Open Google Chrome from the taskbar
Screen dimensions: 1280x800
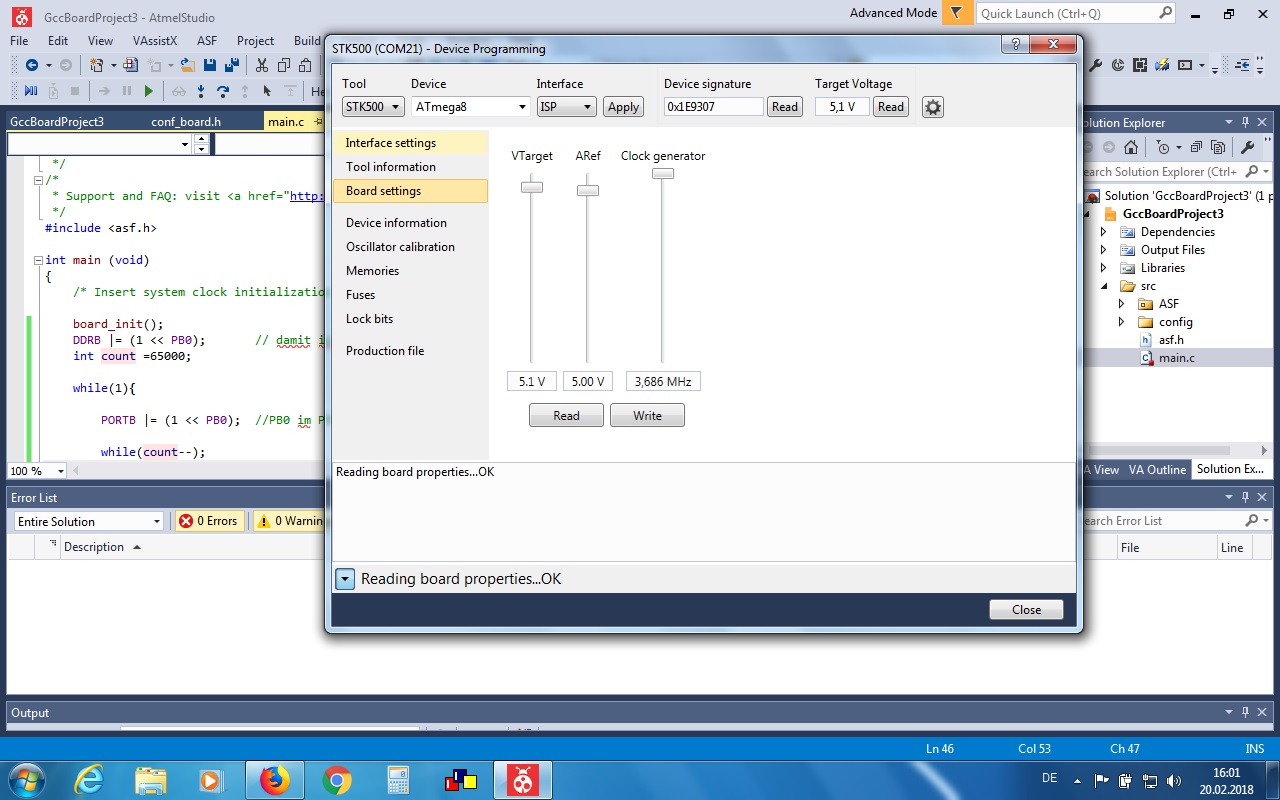point(337,780)
